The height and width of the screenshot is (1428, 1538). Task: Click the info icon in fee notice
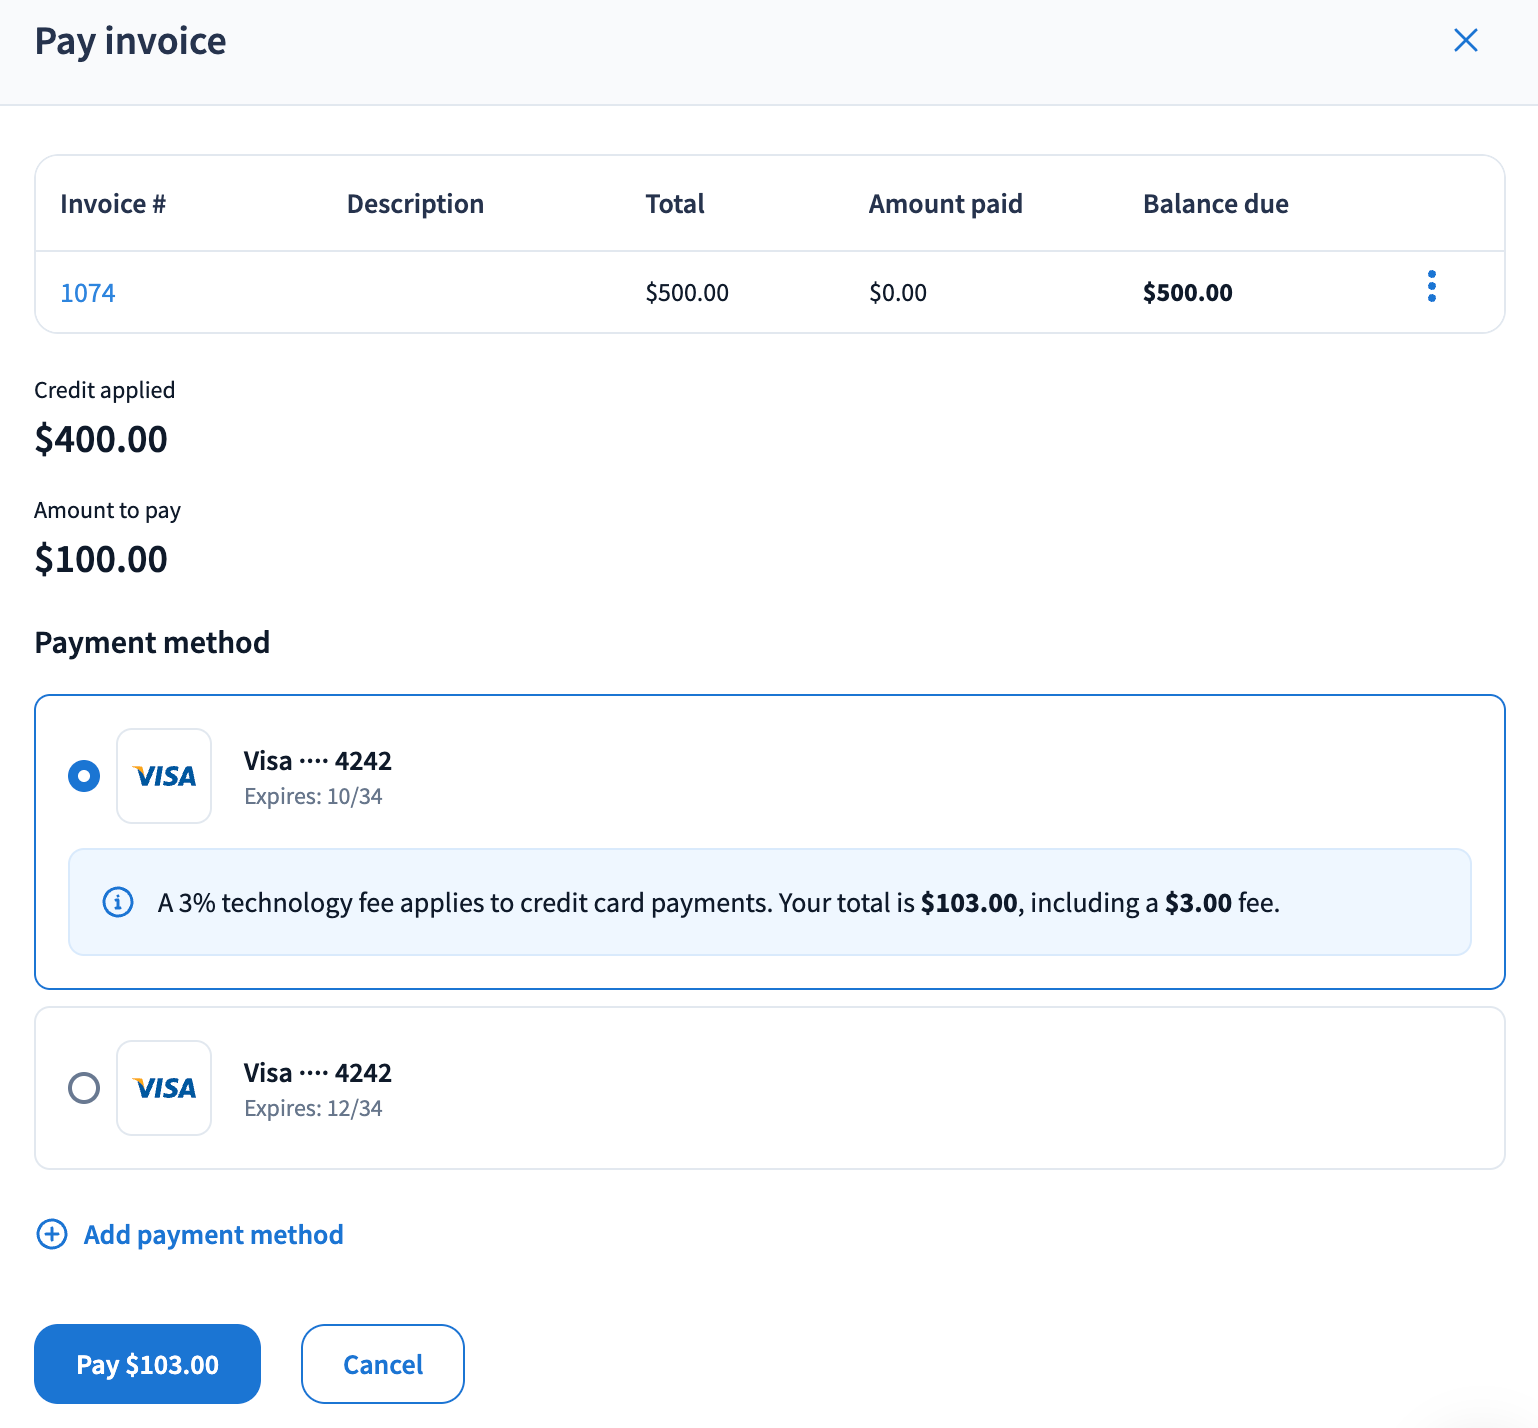[118, 902]
